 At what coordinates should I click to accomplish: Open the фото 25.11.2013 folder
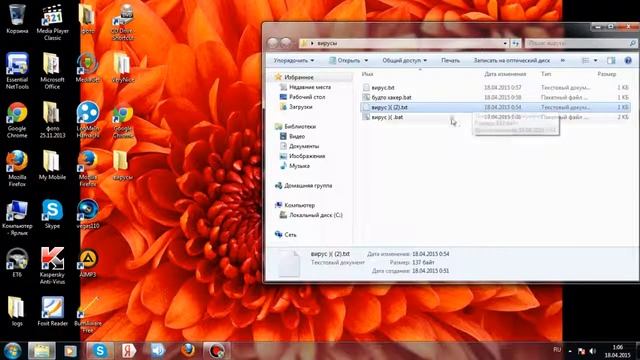click(x=52, y=120)
